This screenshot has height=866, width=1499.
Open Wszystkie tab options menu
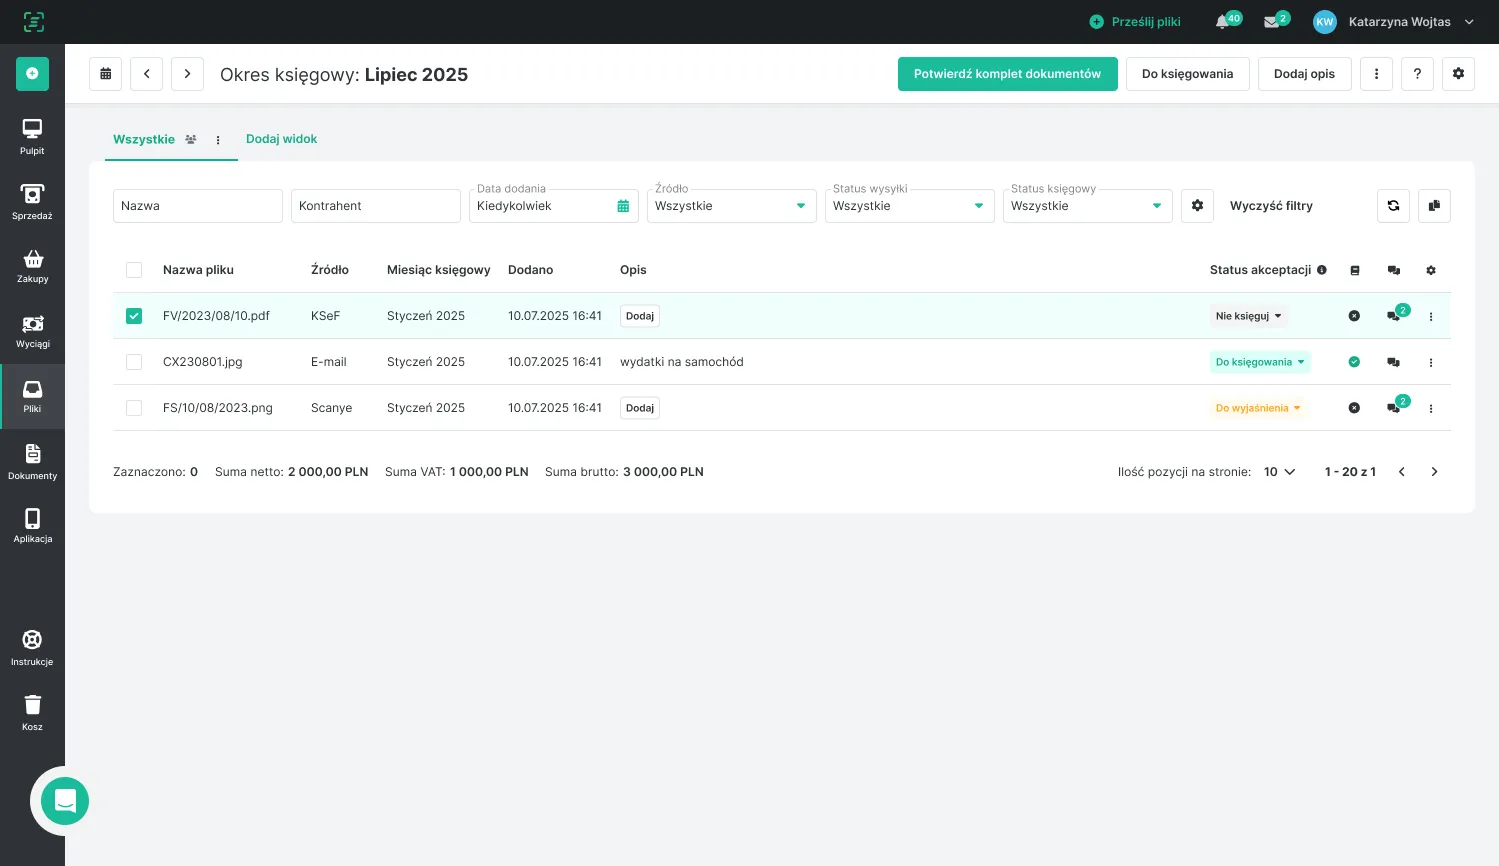click(x=218, y=140)
